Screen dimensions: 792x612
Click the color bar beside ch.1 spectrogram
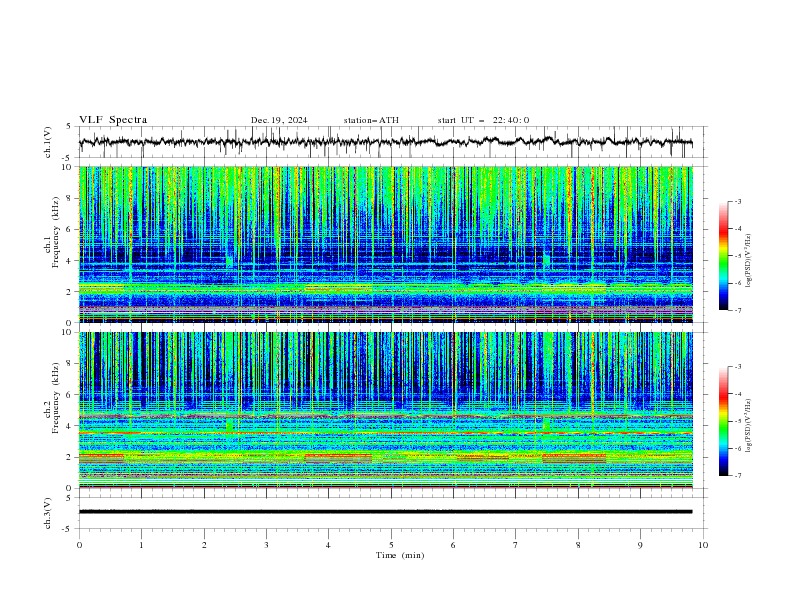pyautogui.click(x=724, y=256)
